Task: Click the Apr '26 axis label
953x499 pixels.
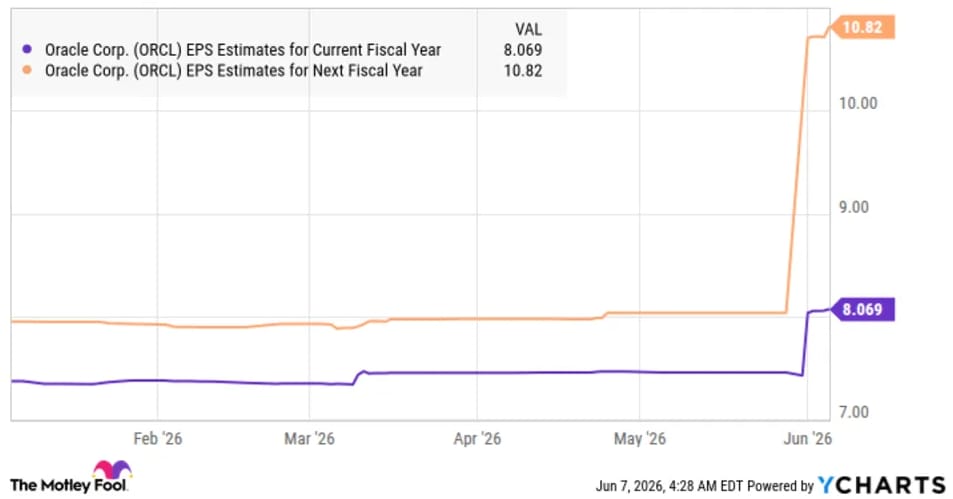Action: [477, 438]
